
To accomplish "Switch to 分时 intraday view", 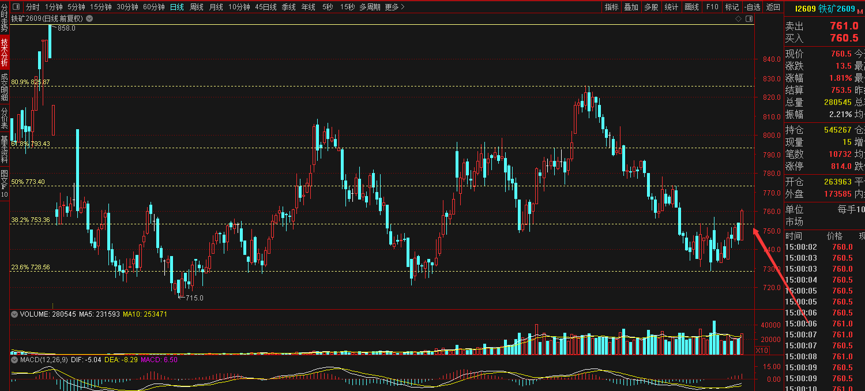I will tap(33, 7).
